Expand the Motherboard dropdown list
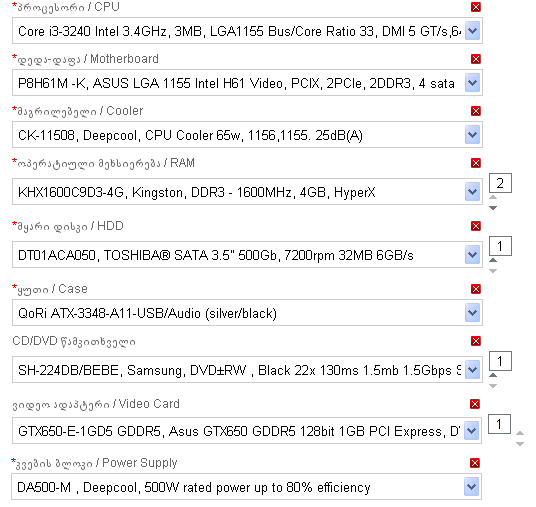Screen dimensions: 536x507 point(472,83)
